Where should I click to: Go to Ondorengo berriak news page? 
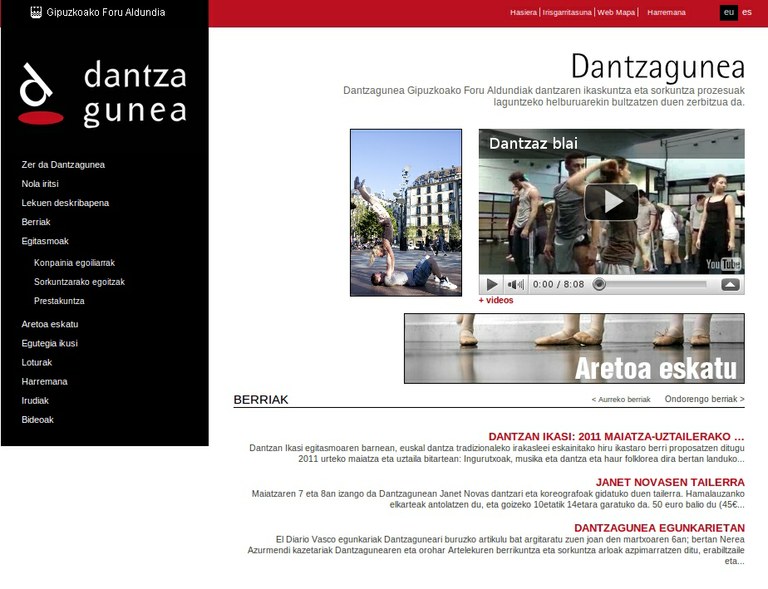(x=704, y=399)
